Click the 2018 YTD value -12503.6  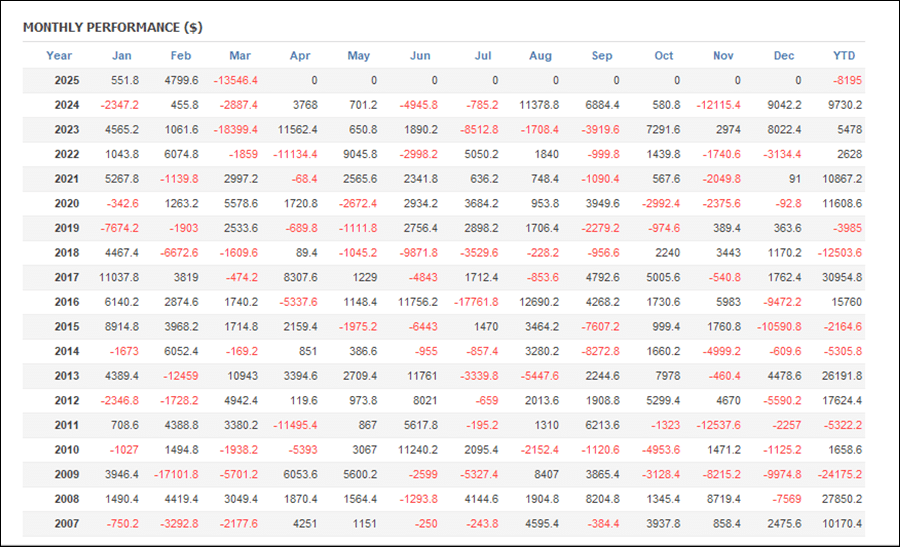pos(840,253)
